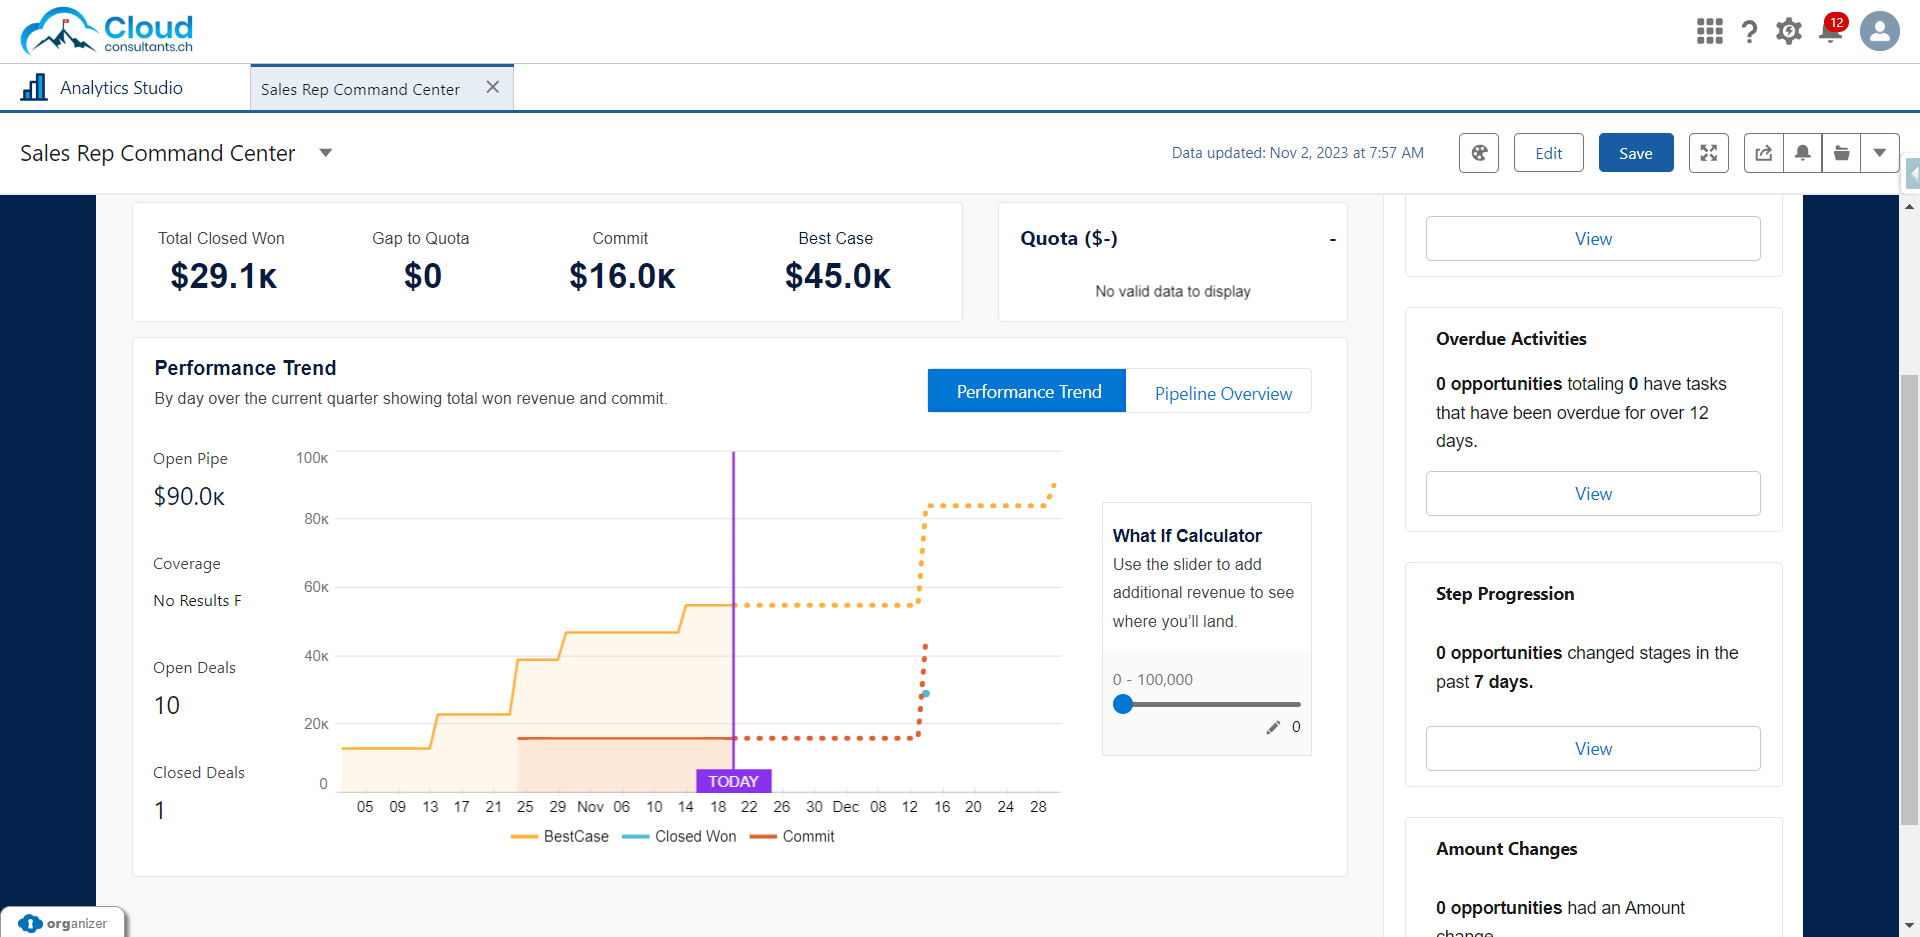Click the share dashboard icon
The image size is (1920, 937).
tap(1763, 153)
